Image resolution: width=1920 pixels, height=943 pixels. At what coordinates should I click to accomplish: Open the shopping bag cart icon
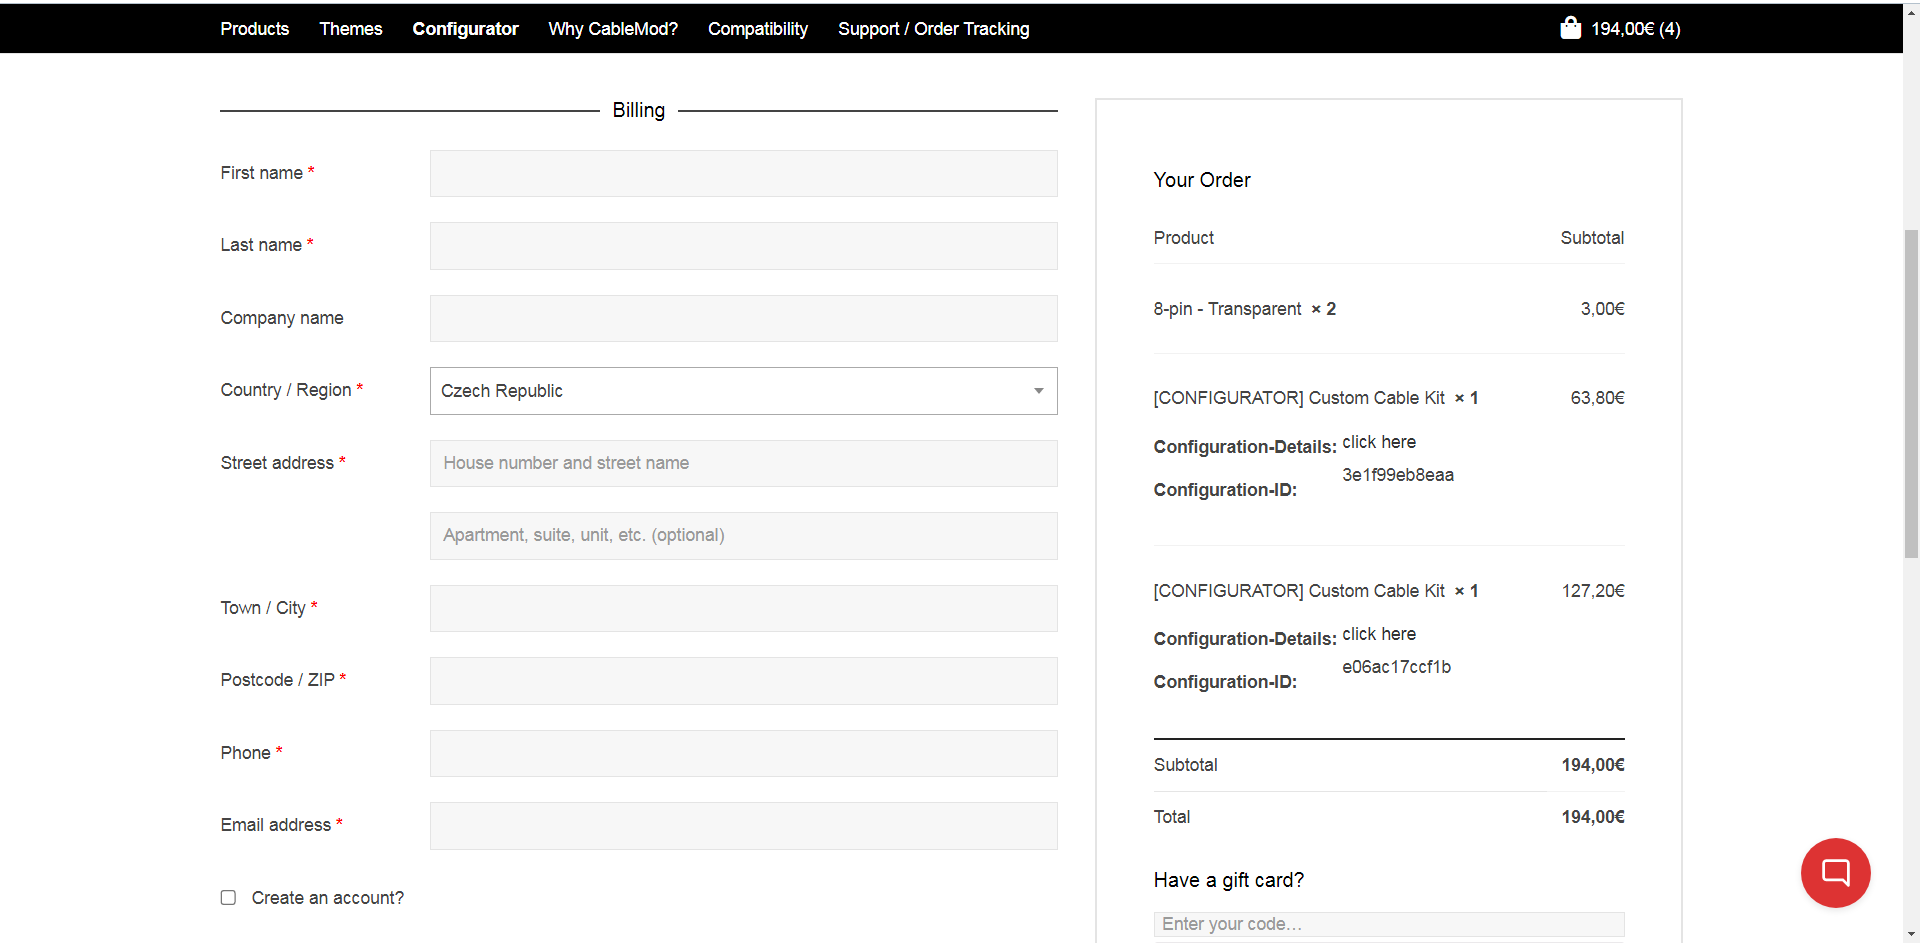coord(1570,28)
